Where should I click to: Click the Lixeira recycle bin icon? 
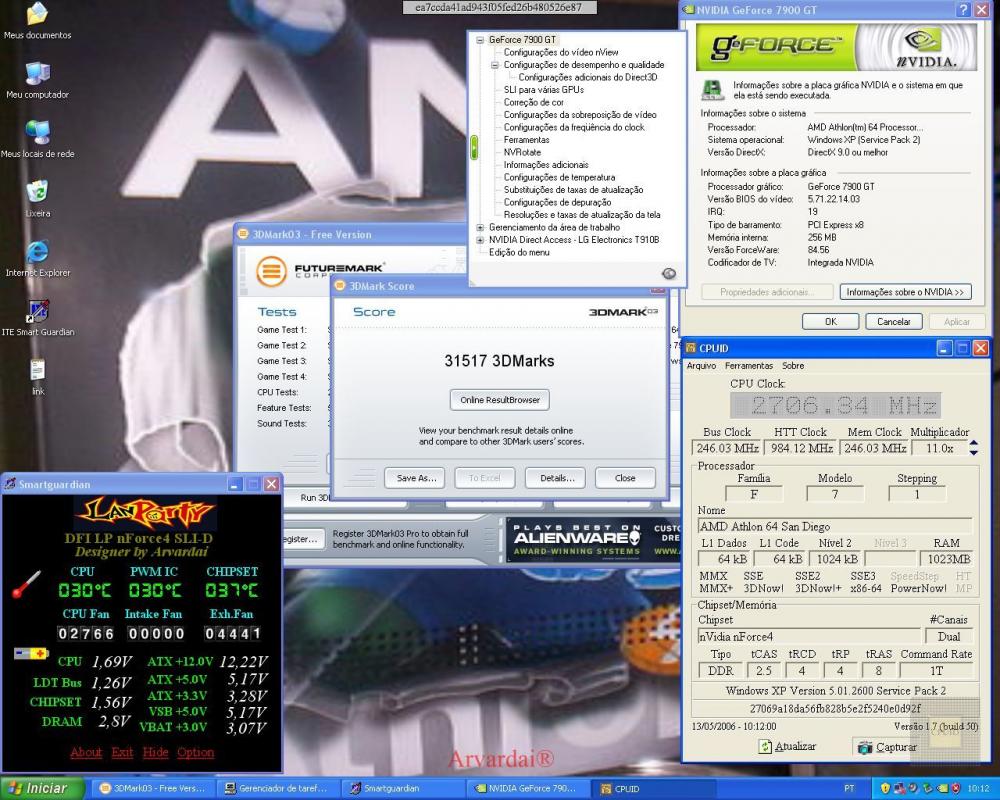click(37, 192)
